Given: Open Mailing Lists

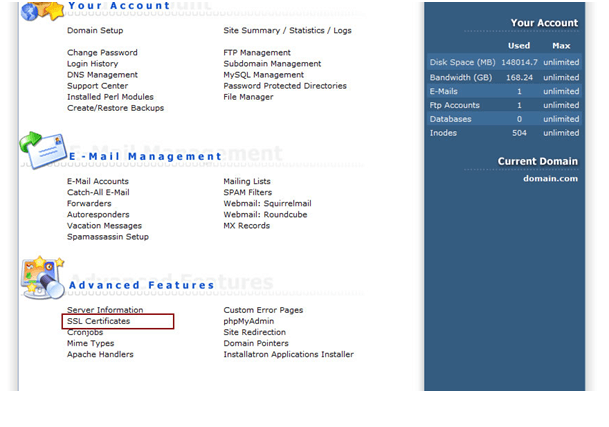Looking at the screenshot, I should tap(247, 181).
